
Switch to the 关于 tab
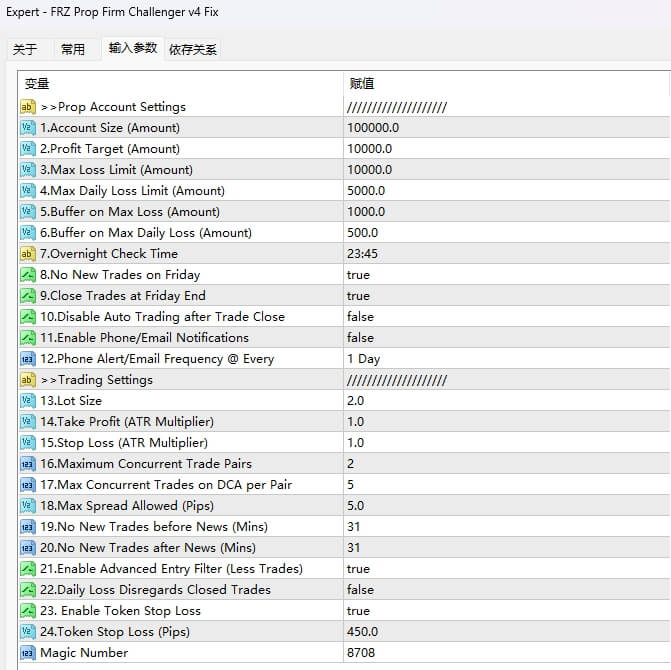25,49
